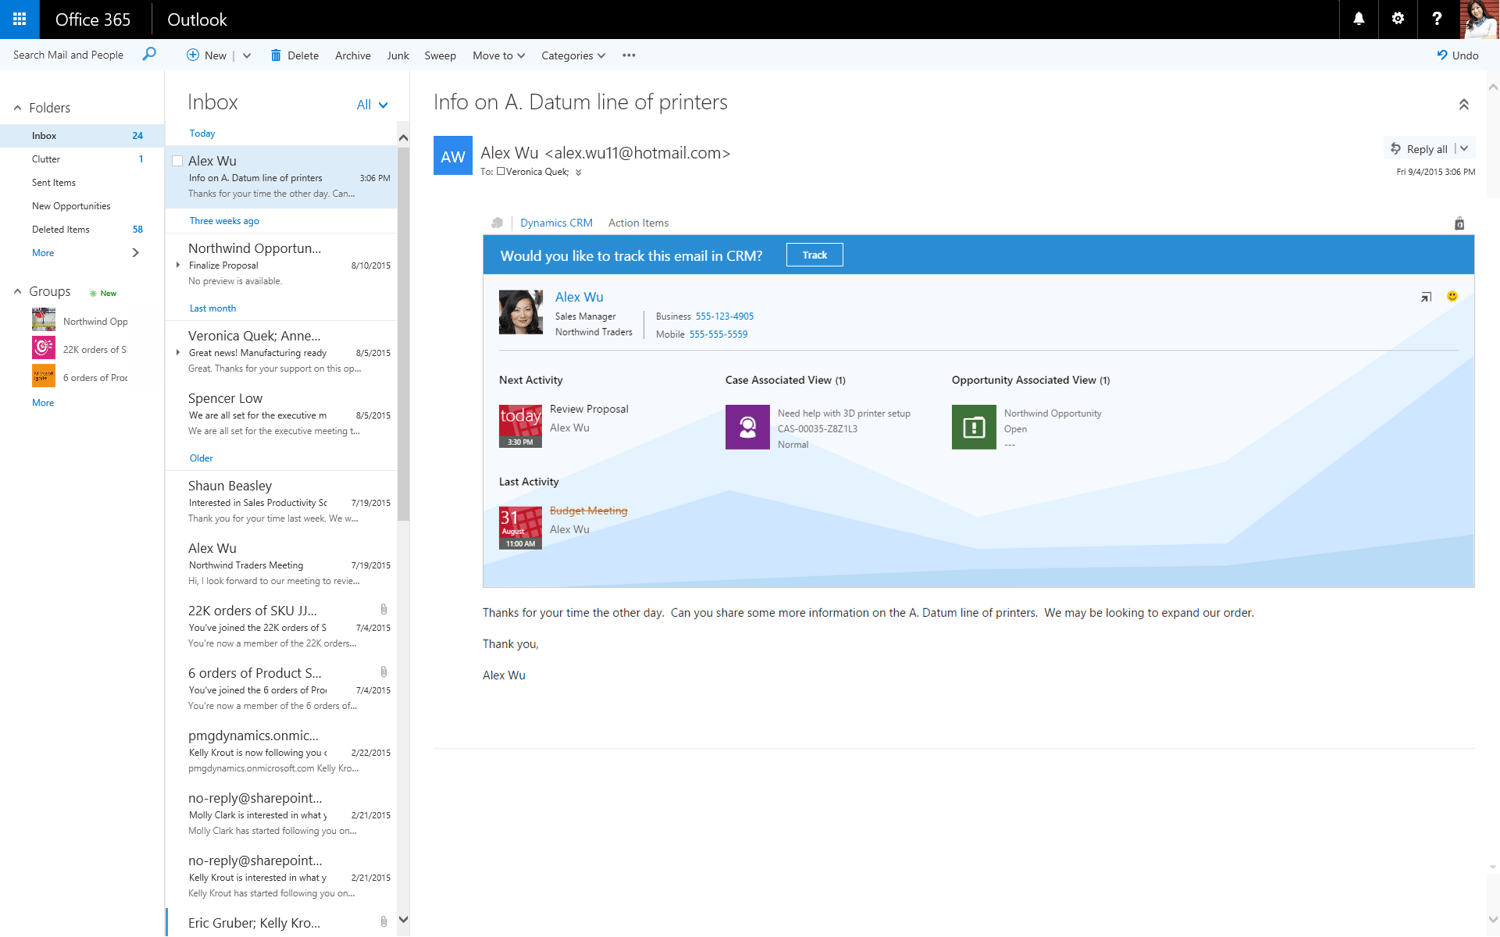This screenshot has height=937, width=1500.
Task: Open the Move to dropdown
Action: click(498, 56)
